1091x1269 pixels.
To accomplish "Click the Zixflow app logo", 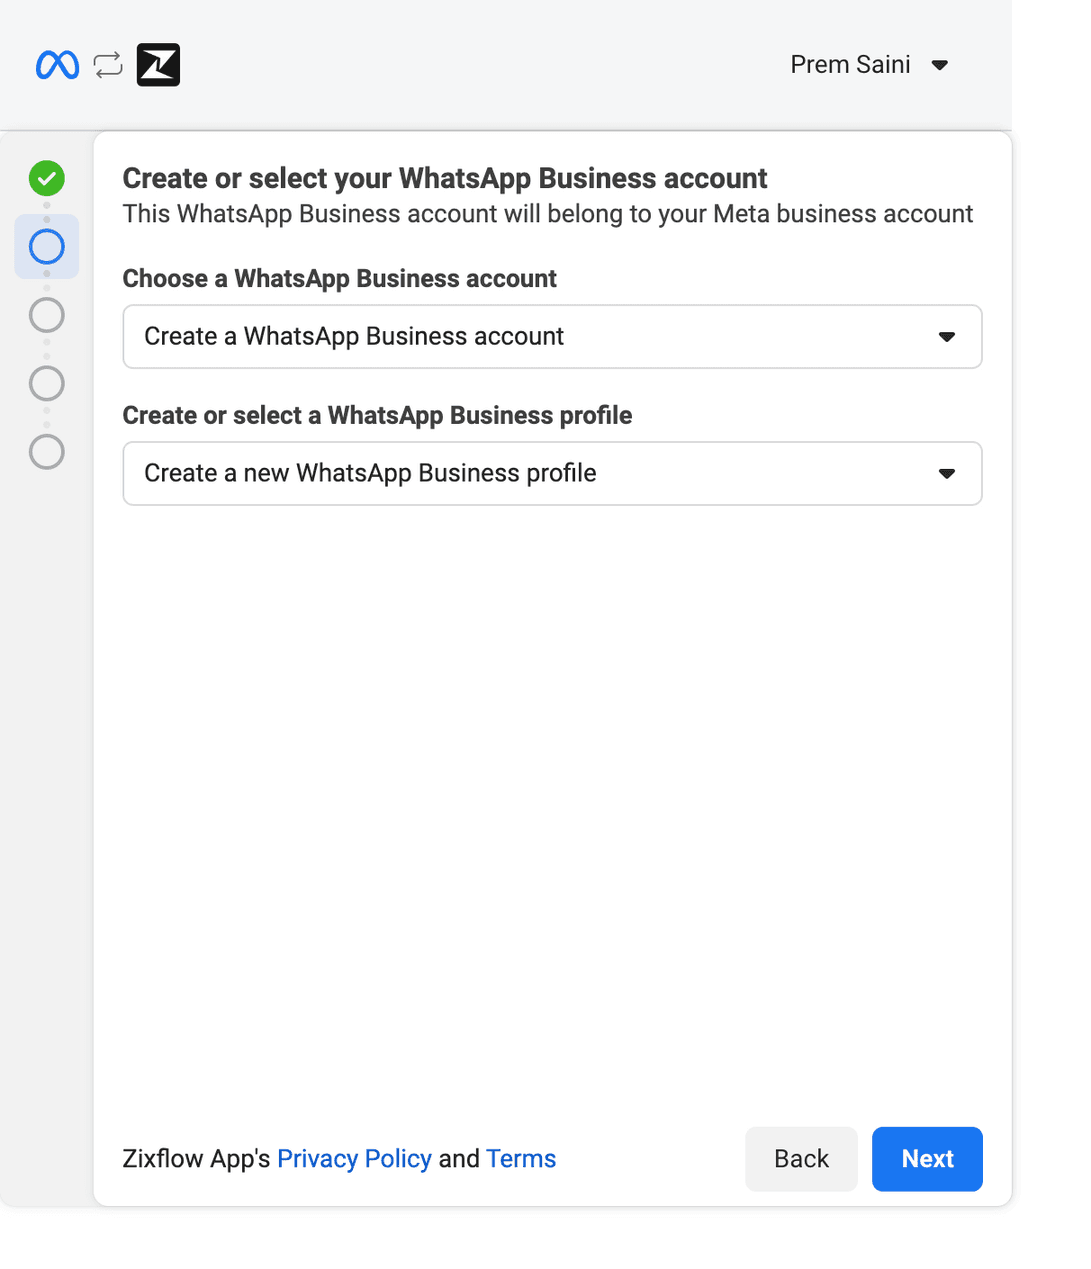I will point(158,65).
